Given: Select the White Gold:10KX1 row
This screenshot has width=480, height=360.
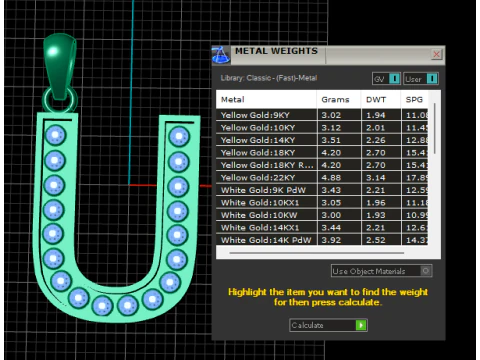Looking at the screenshot, I should pos(322,203).
